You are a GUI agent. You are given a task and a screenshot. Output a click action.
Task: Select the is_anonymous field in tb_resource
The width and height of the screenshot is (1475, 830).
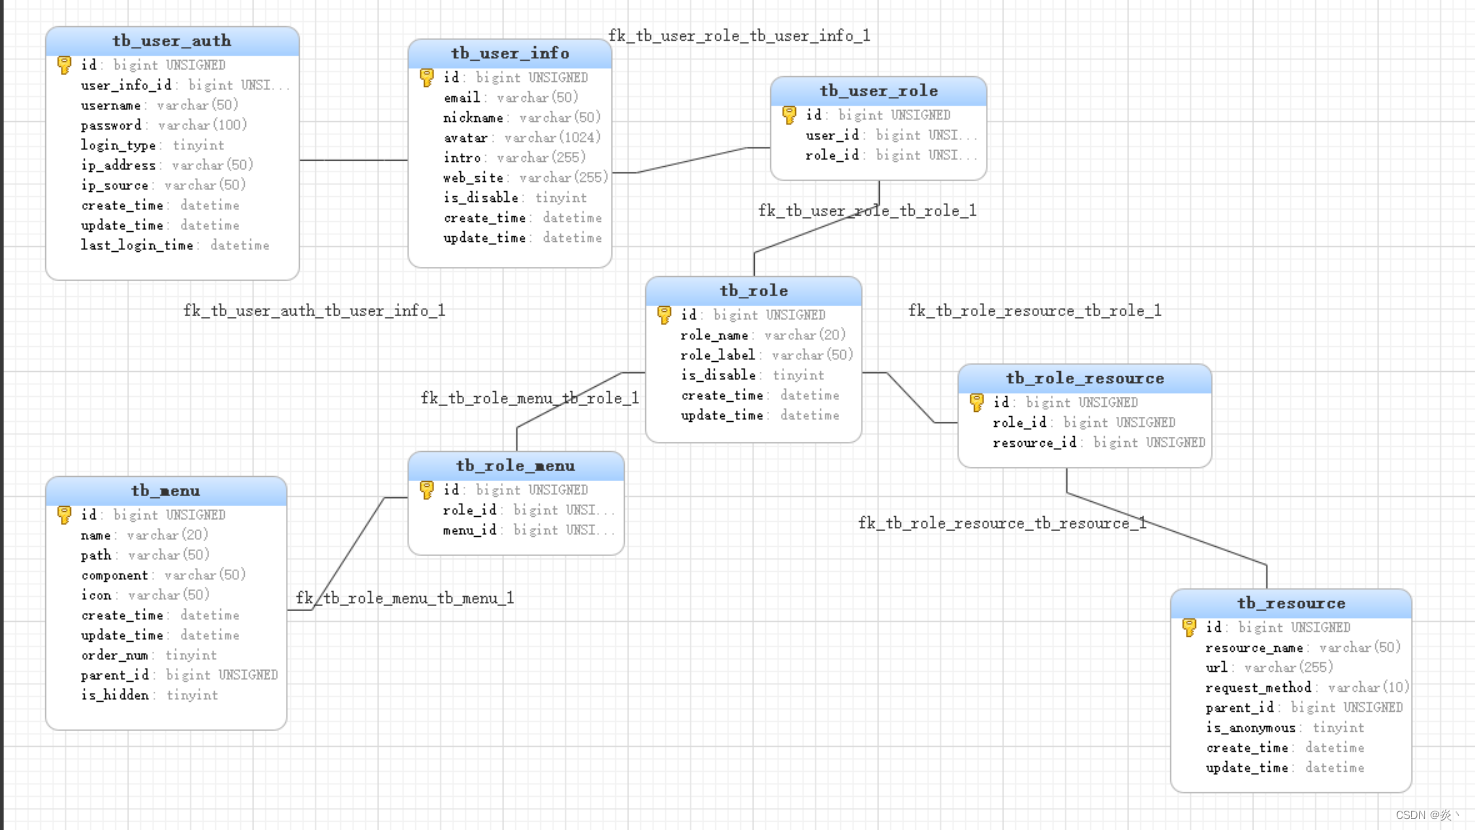tap(1285, 728)
